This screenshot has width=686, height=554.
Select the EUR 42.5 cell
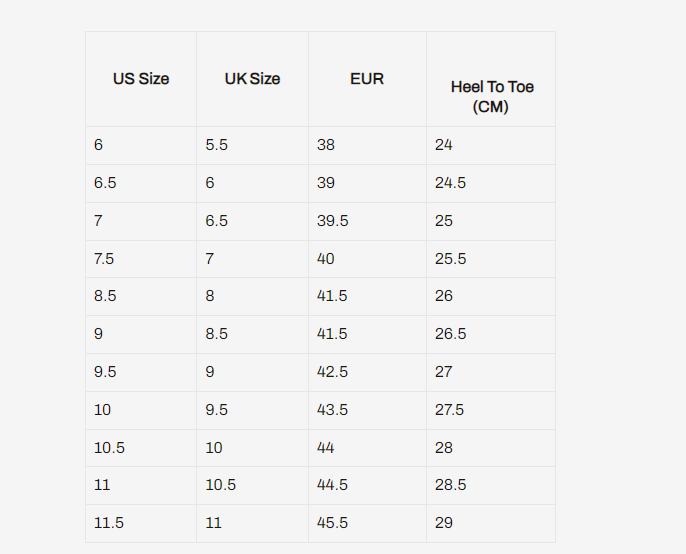[332, 372]
